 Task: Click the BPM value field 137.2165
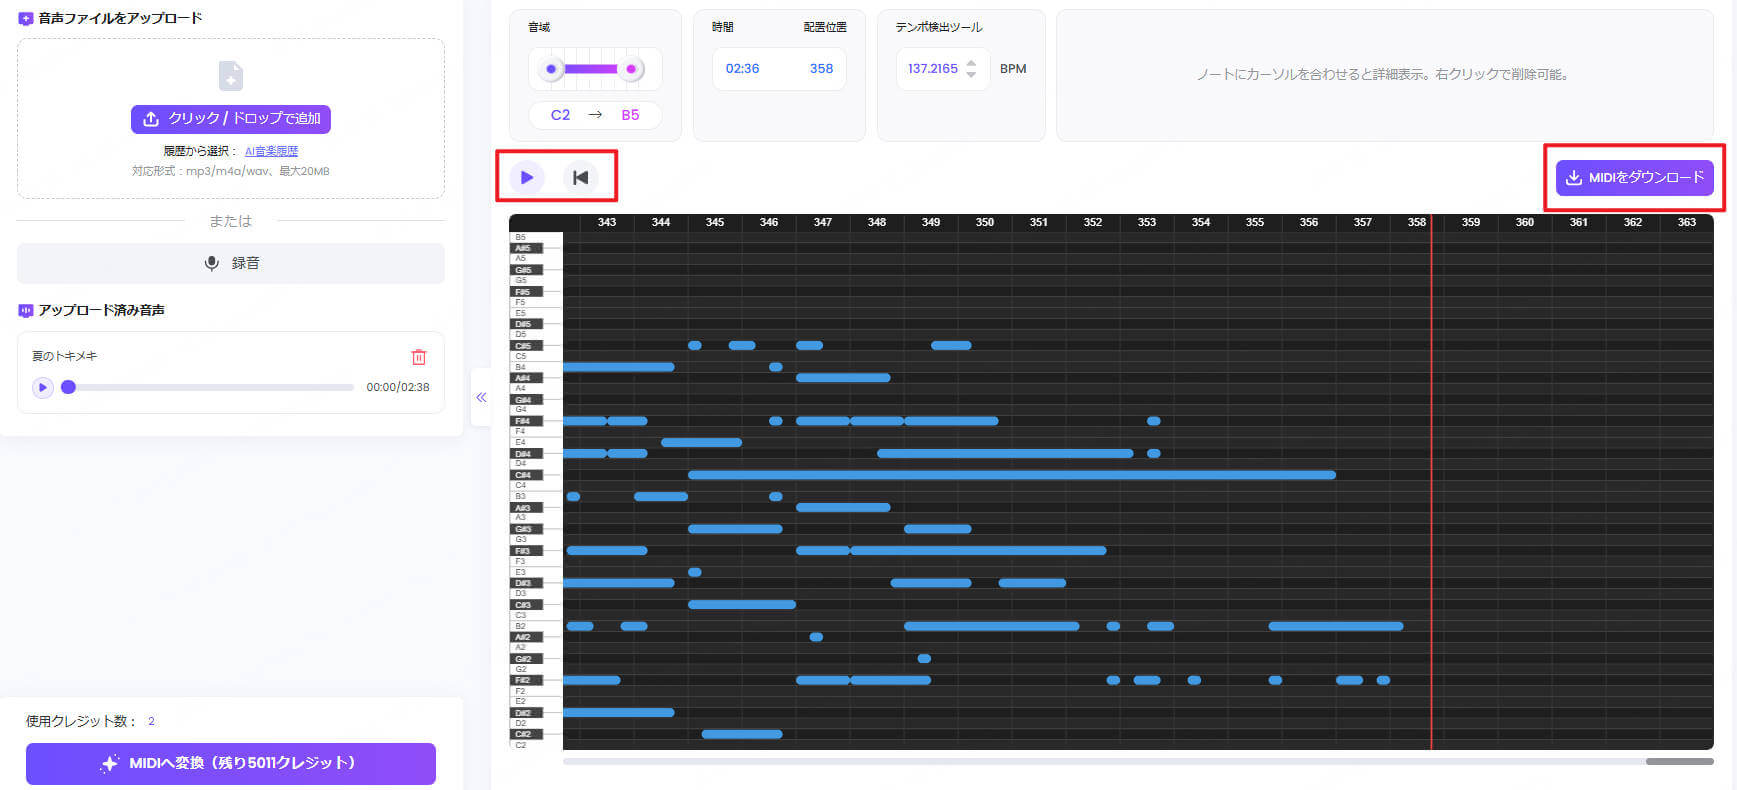933,69
